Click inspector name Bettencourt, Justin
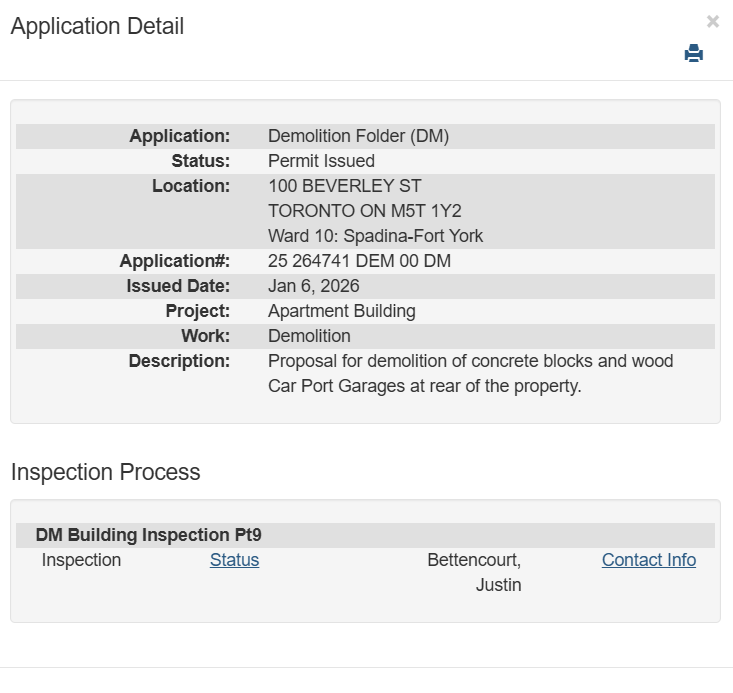The width and height of the screenshot is (733, 693). click(x=474, y=572)
